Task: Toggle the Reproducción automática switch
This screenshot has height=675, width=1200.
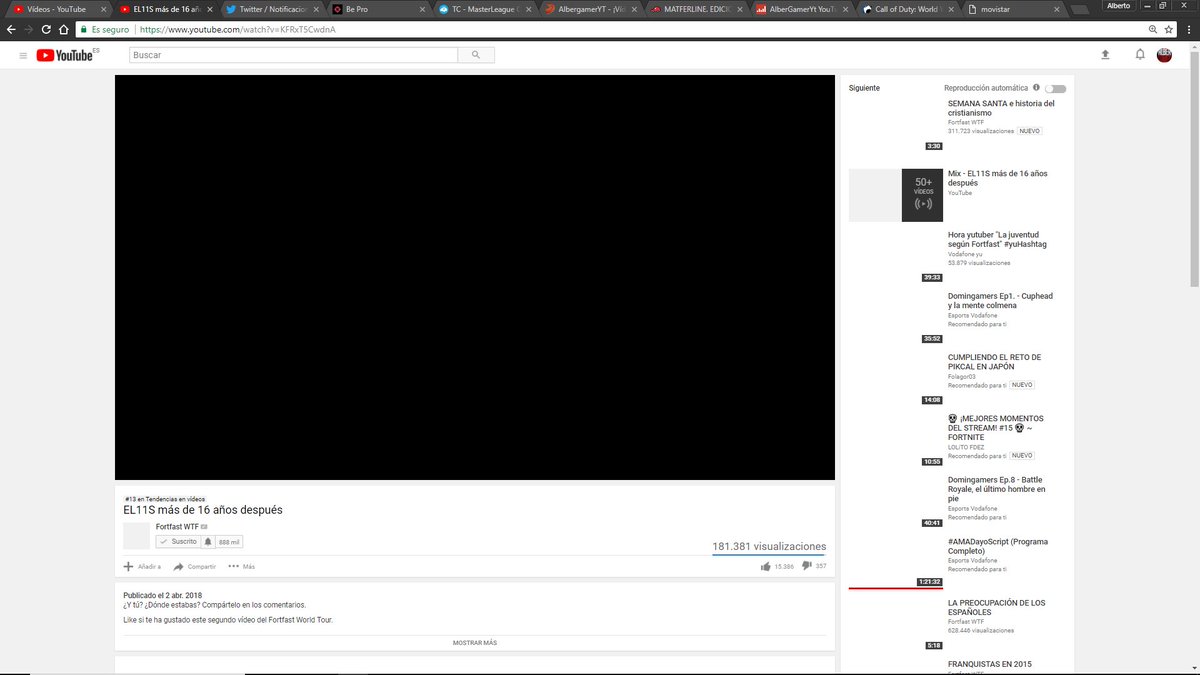Action: tap(1055, 89)
